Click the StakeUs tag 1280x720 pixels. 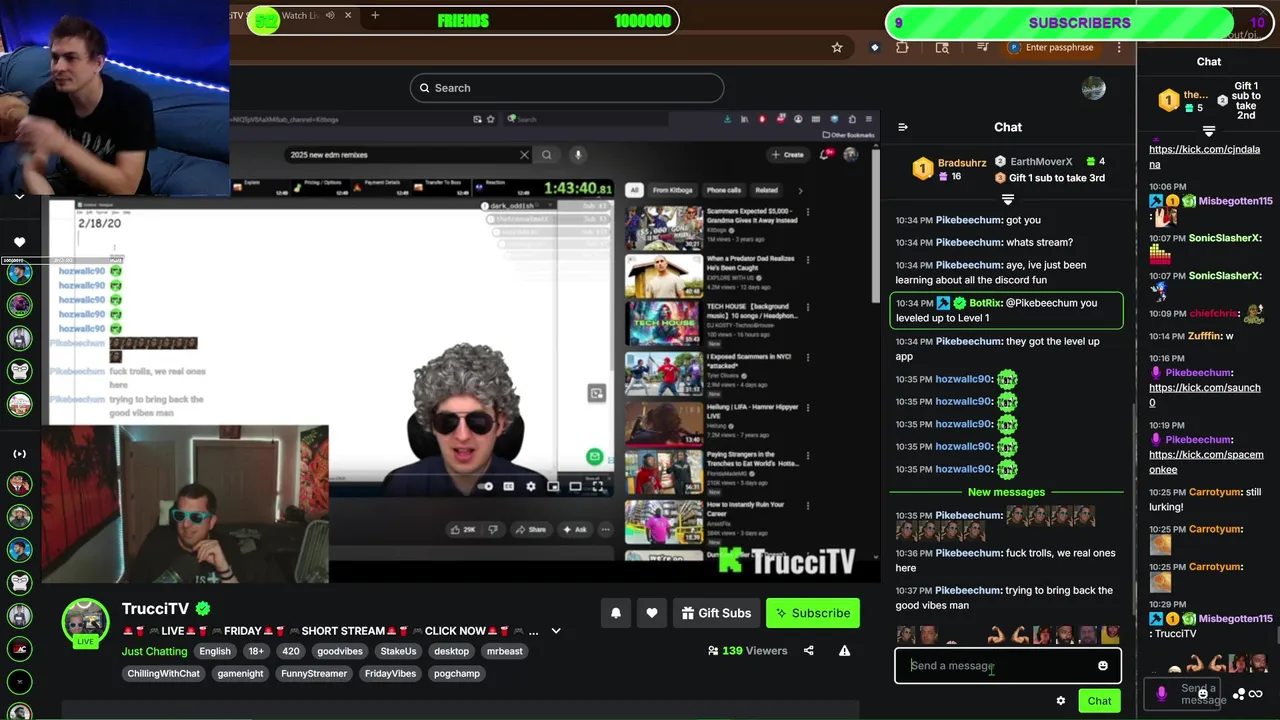398,651
